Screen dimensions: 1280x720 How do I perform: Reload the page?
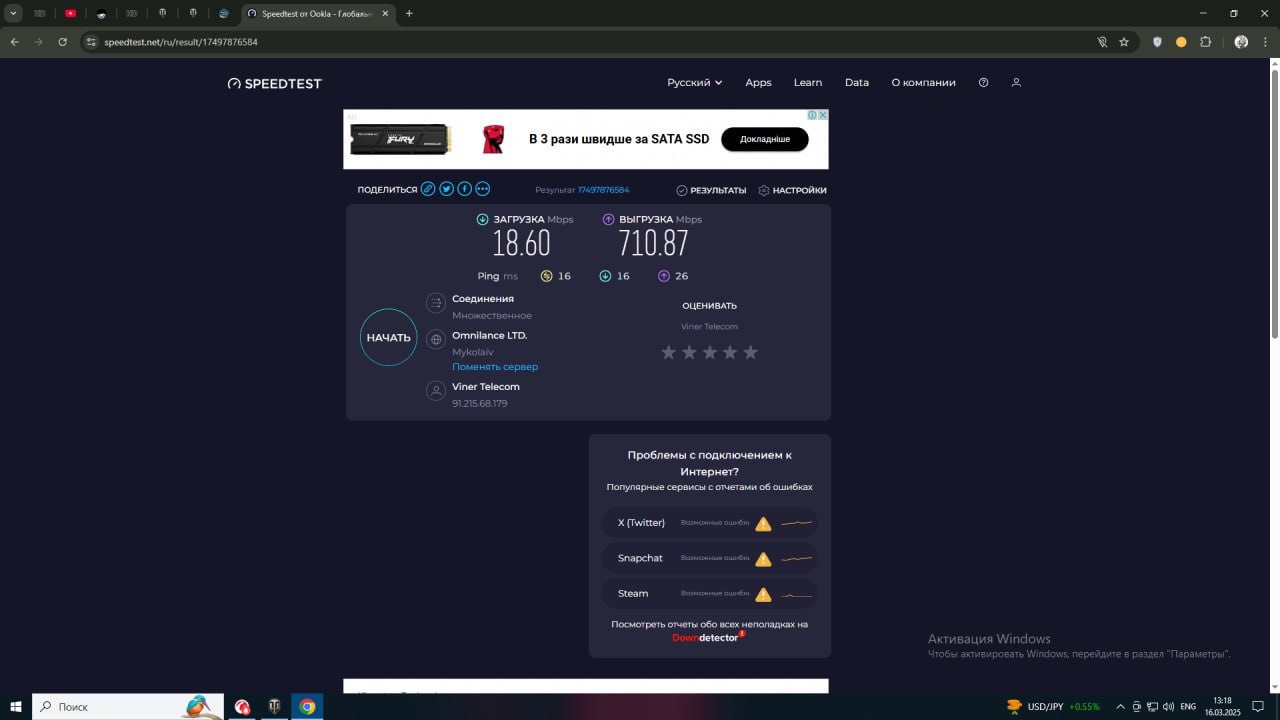[63, 42]
